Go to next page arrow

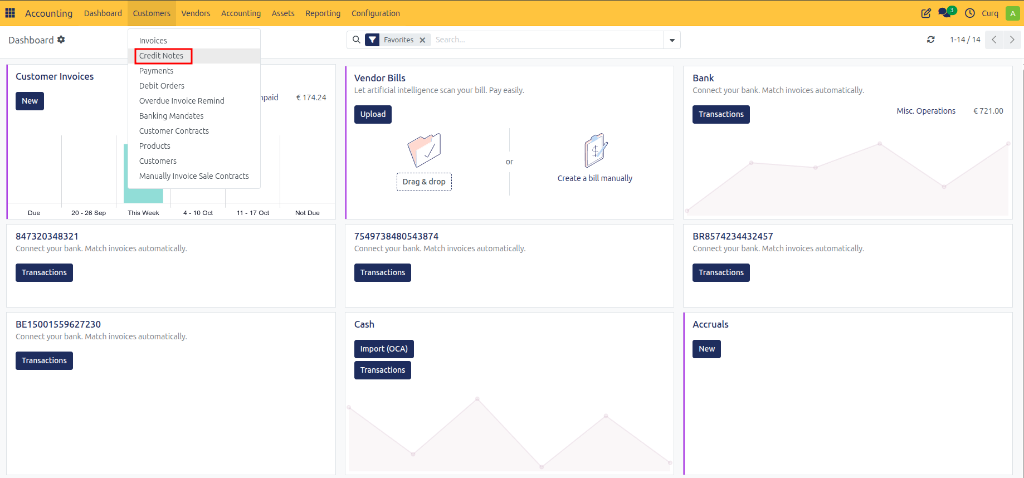point(1011,40)
